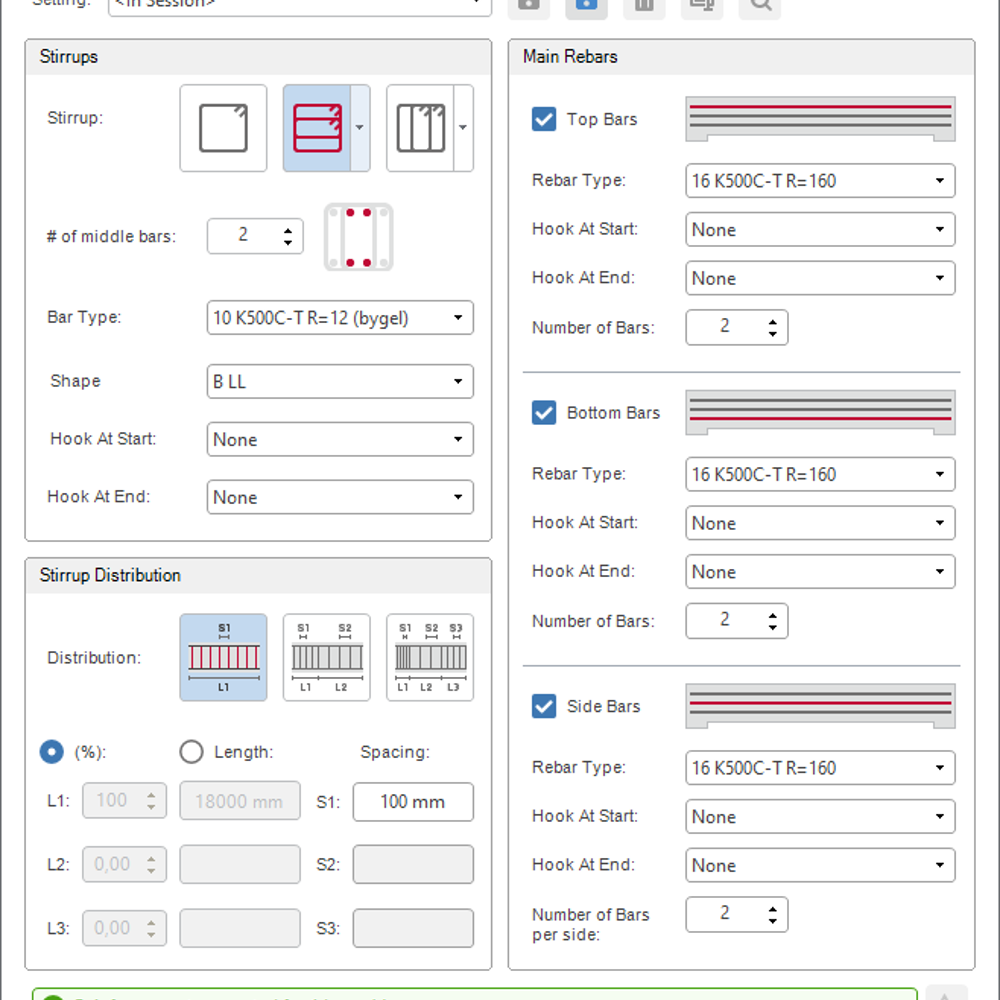Screen dimensions: 1000x1000
Task: Click the middle bars cross-section preview icon
Action: point(358,237)
